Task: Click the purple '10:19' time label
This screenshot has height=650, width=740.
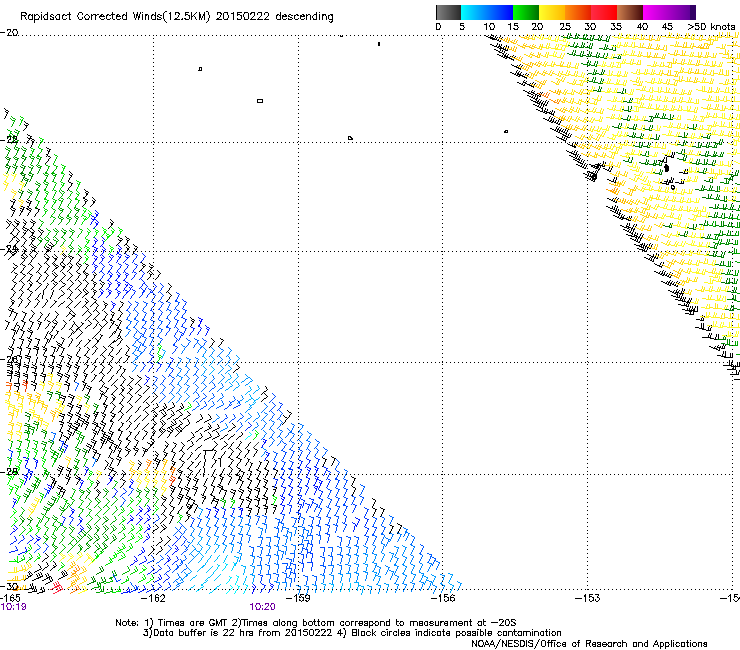Action: point(14,607)
